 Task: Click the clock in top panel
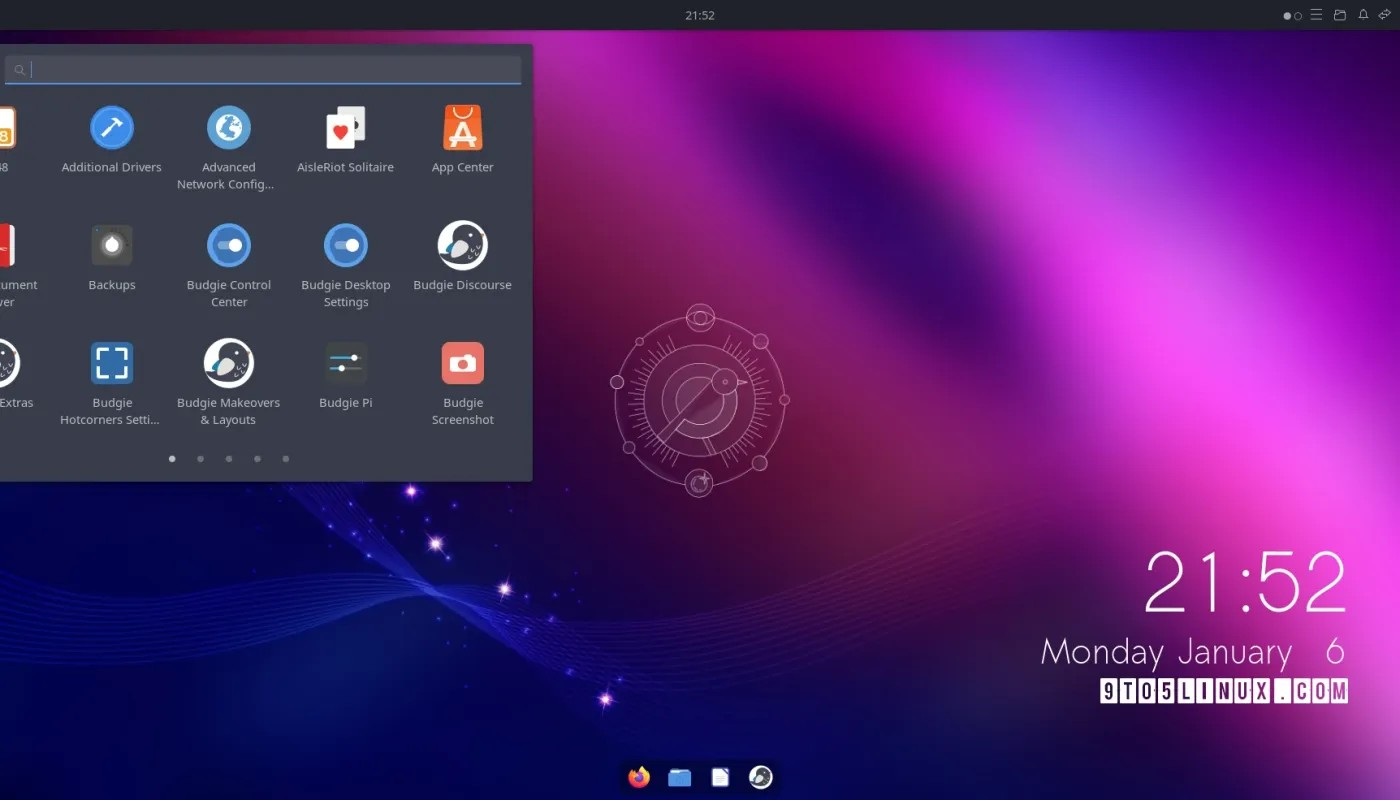coord(700,15)
